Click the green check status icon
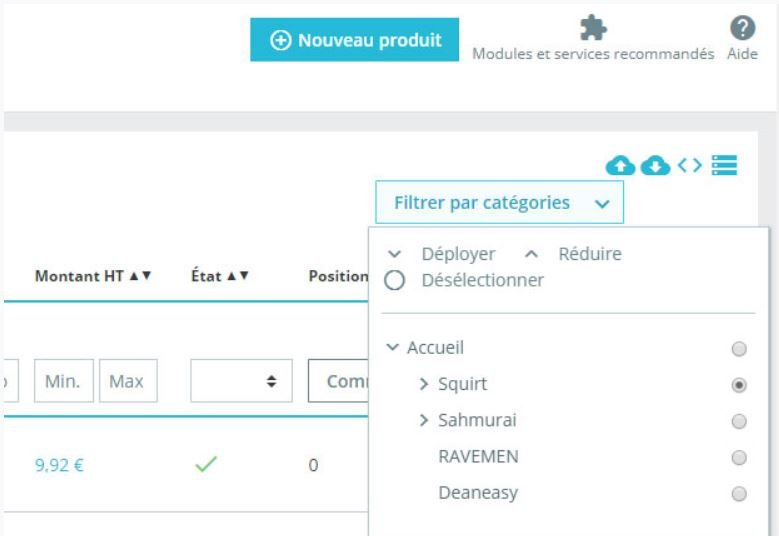The image size is (779, 536). 206,465
